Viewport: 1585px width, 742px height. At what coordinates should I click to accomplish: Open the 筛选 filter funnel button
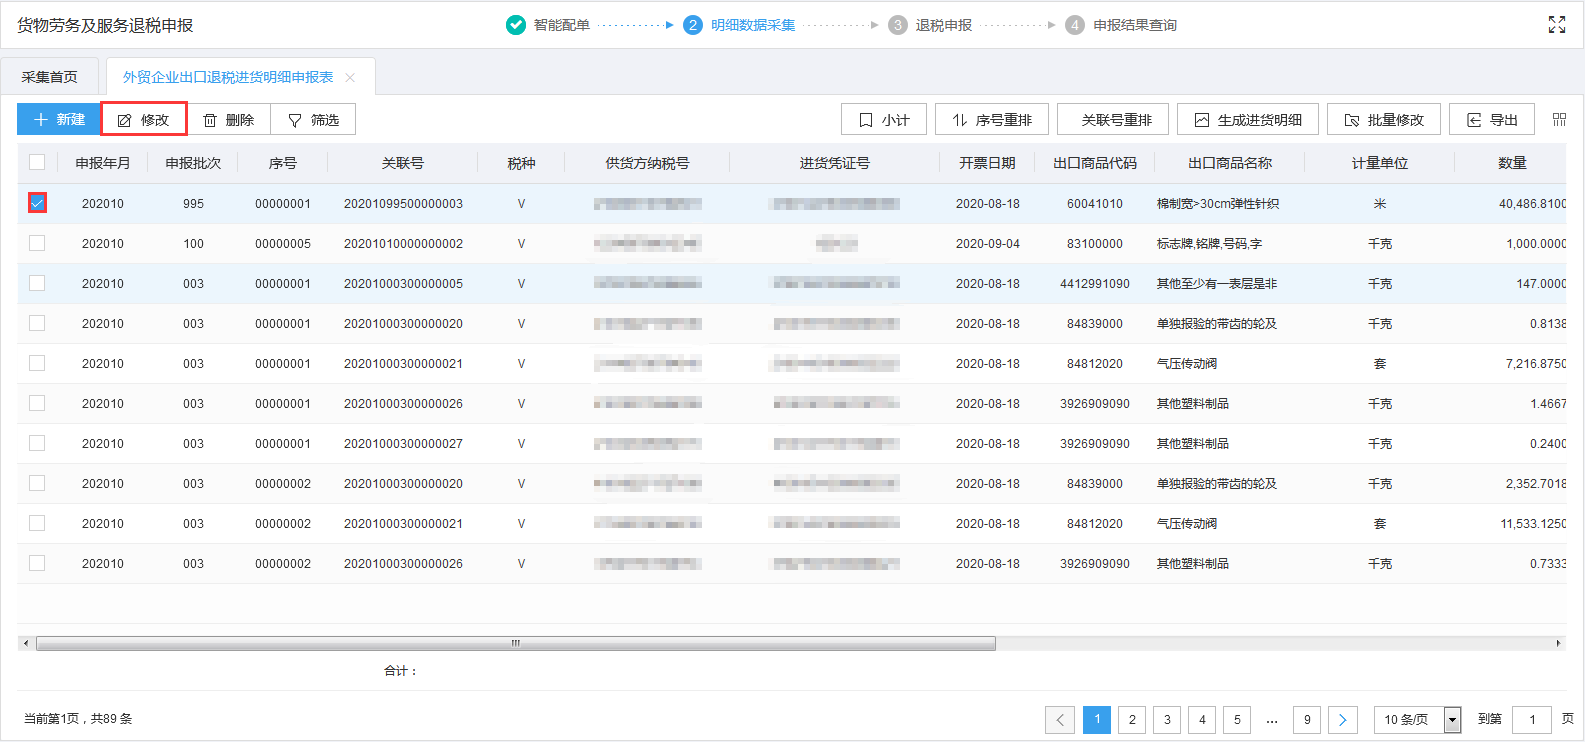coord(314,119)
